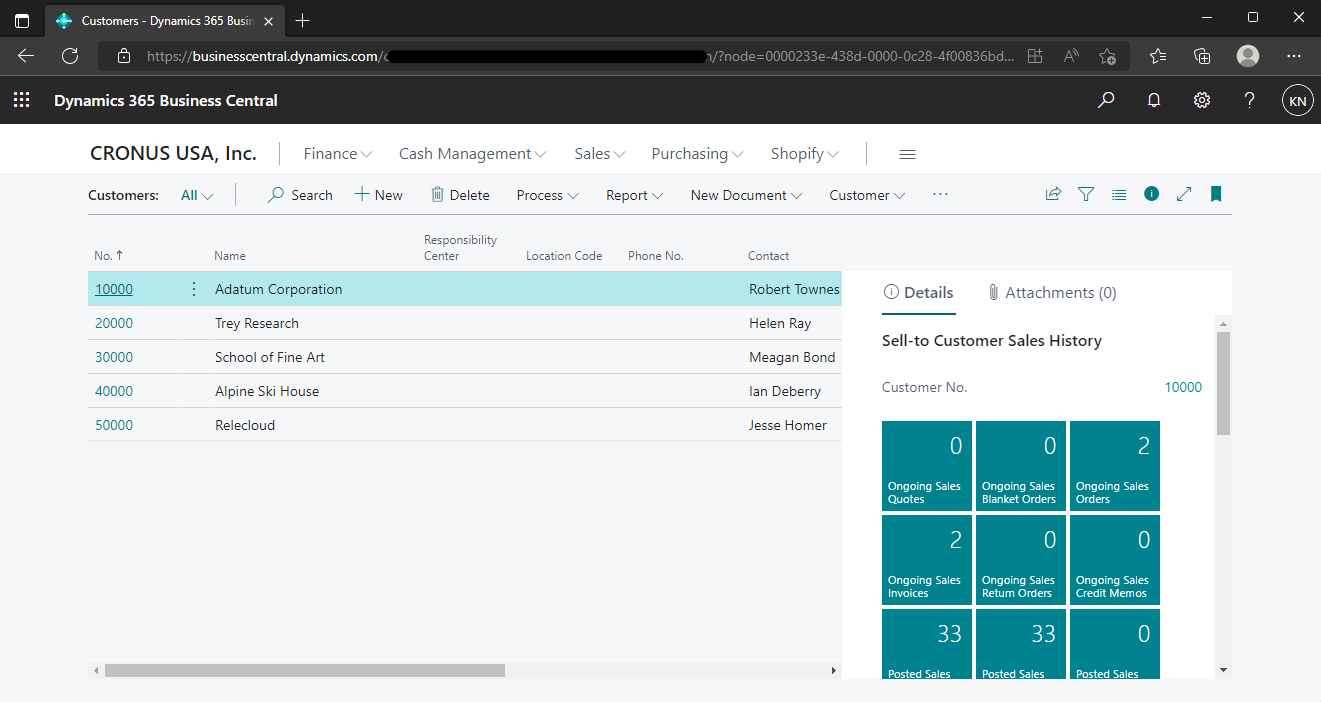Expand the Process dropdown
Viewport: 1321px width, 702px height.
548,195
